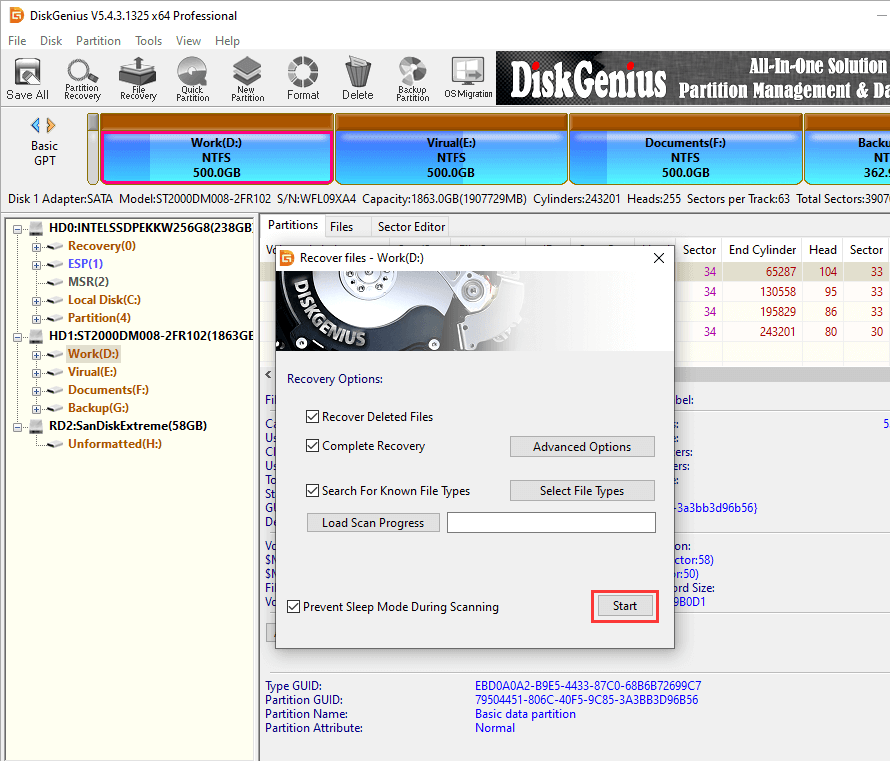
Task: Disable Search For Known File Types
Action: [313, 491]
